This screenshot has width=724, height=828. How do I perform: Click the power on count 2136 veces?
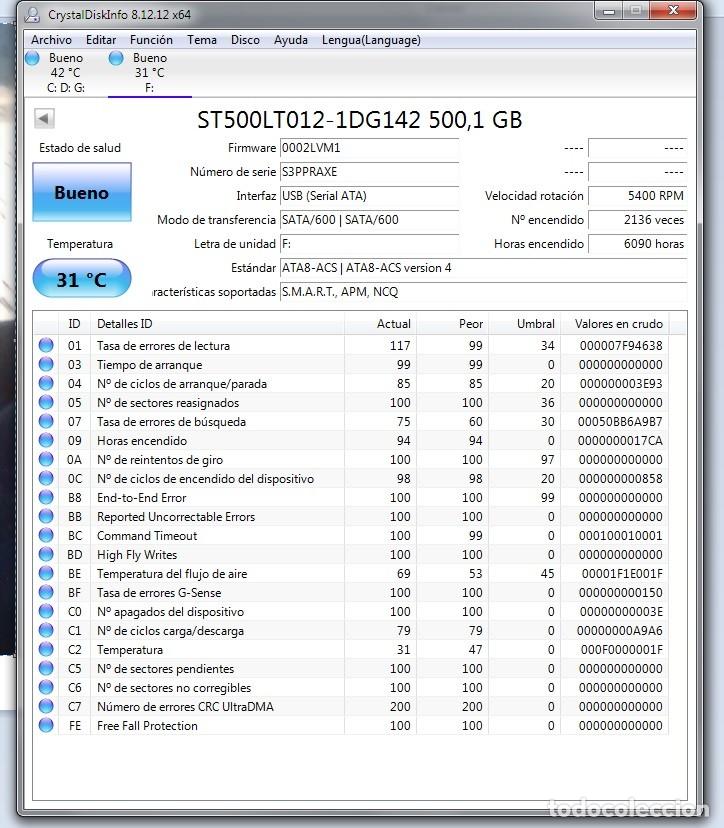tap(637, 220)
